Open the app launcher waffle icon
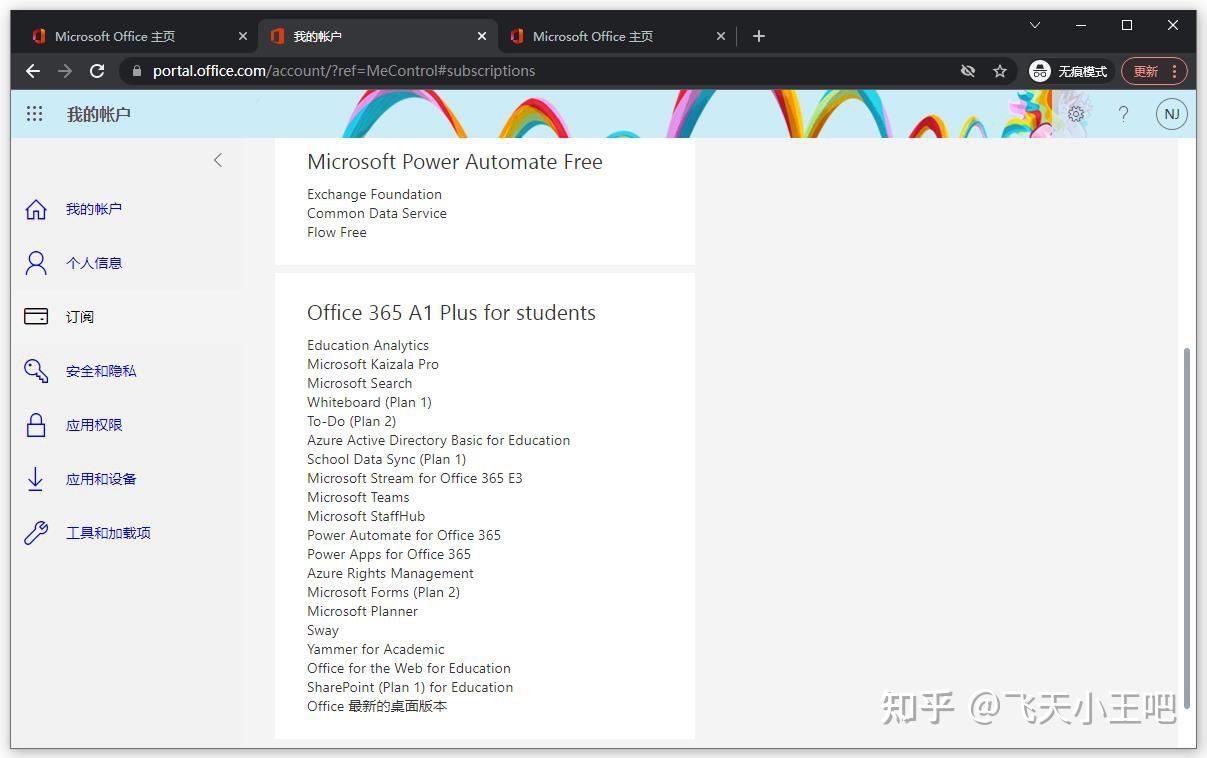The height and width of the screenshot is (758, 1207). coord(34,113)
